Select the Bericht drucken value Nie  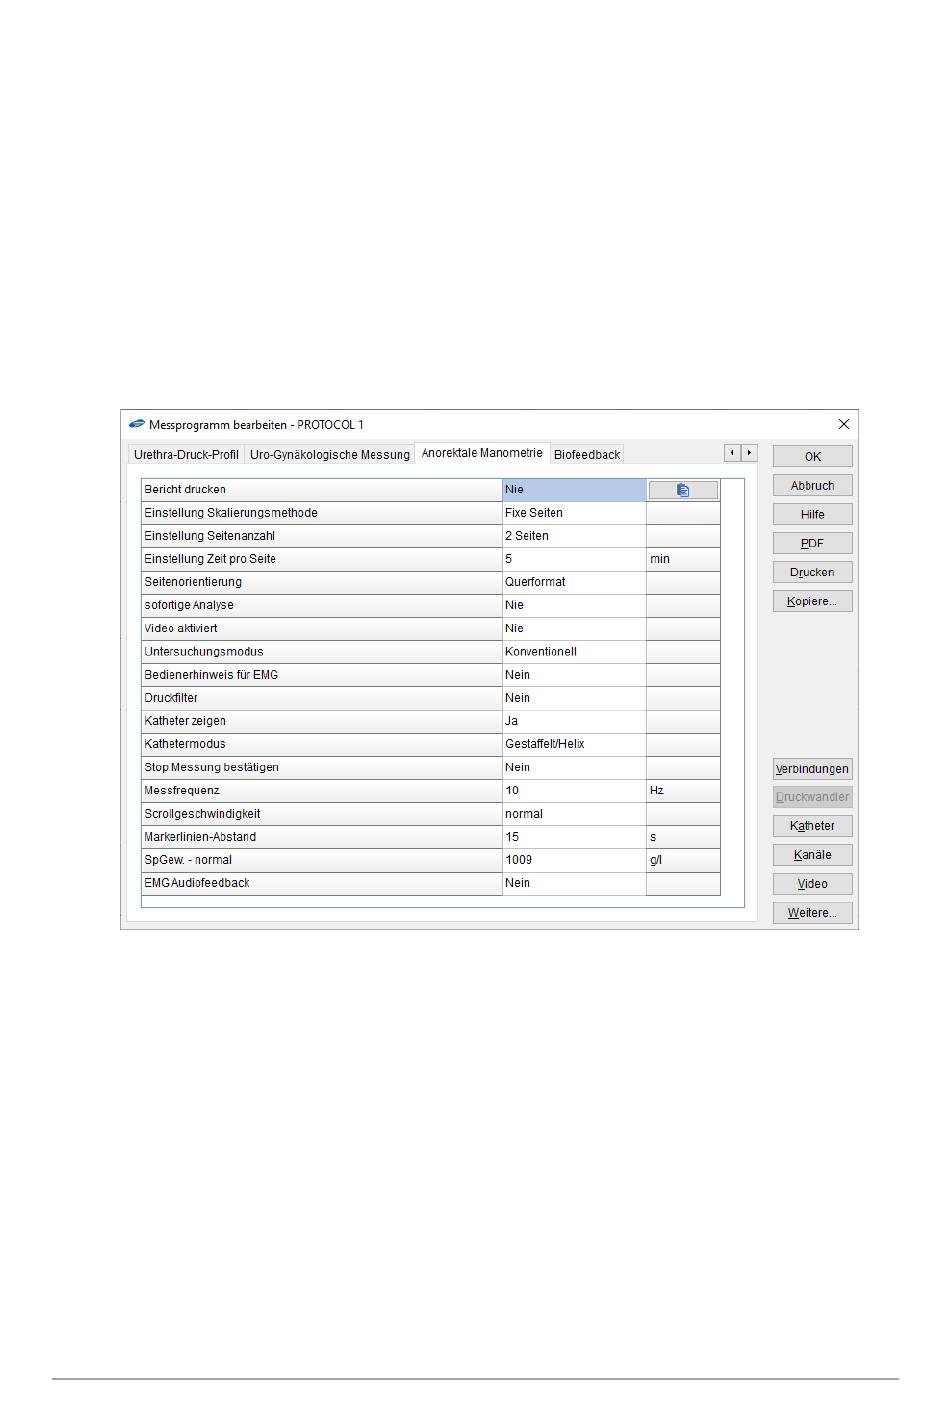(573, 490)
